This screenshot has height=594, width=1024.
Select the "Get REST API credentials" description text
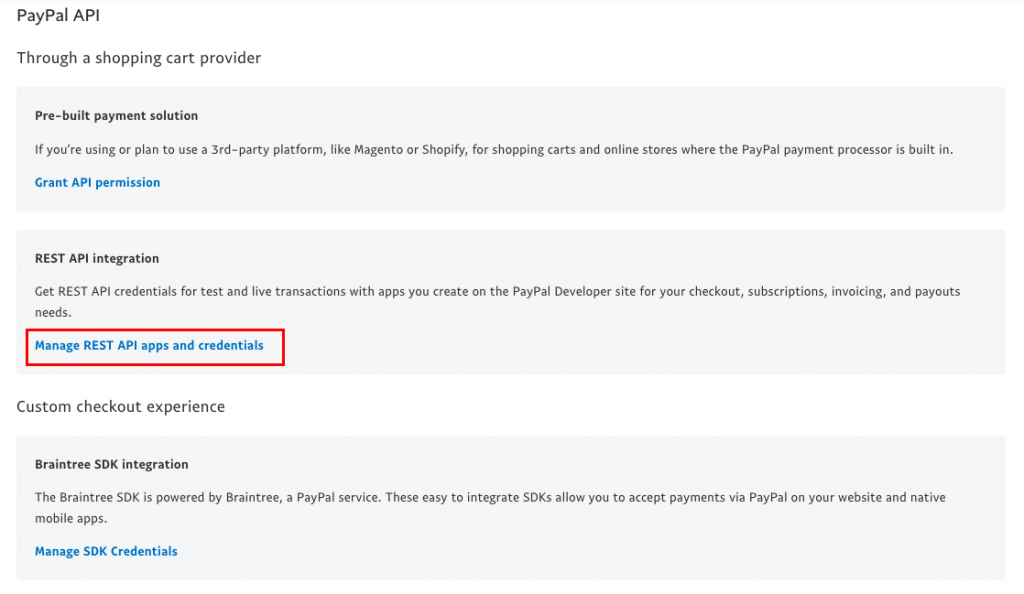tap(498, 302)
